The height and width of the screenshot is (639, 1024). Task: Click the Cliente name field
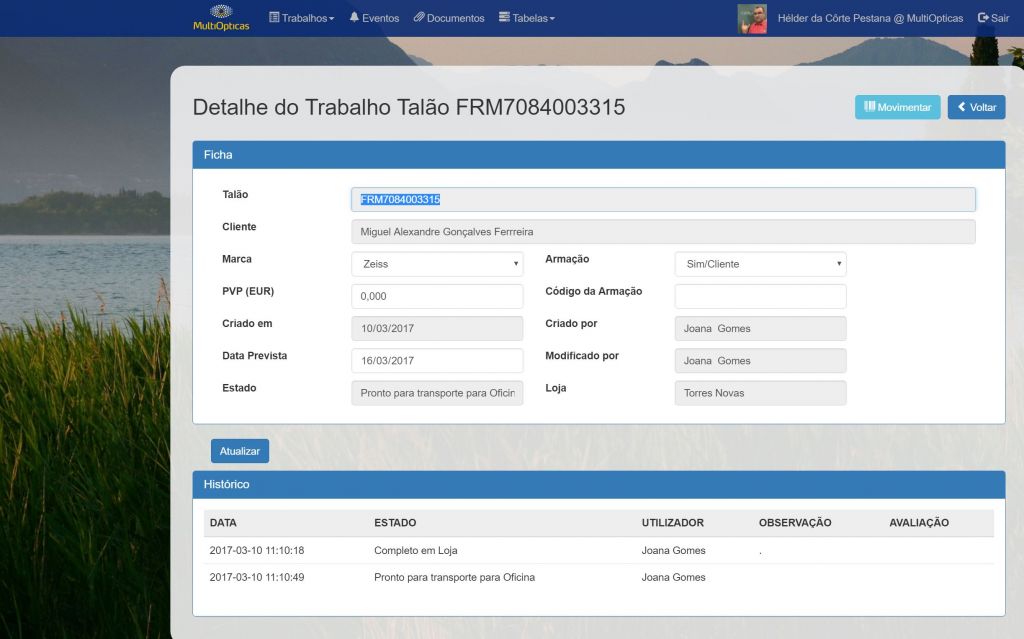click(662, 232)
